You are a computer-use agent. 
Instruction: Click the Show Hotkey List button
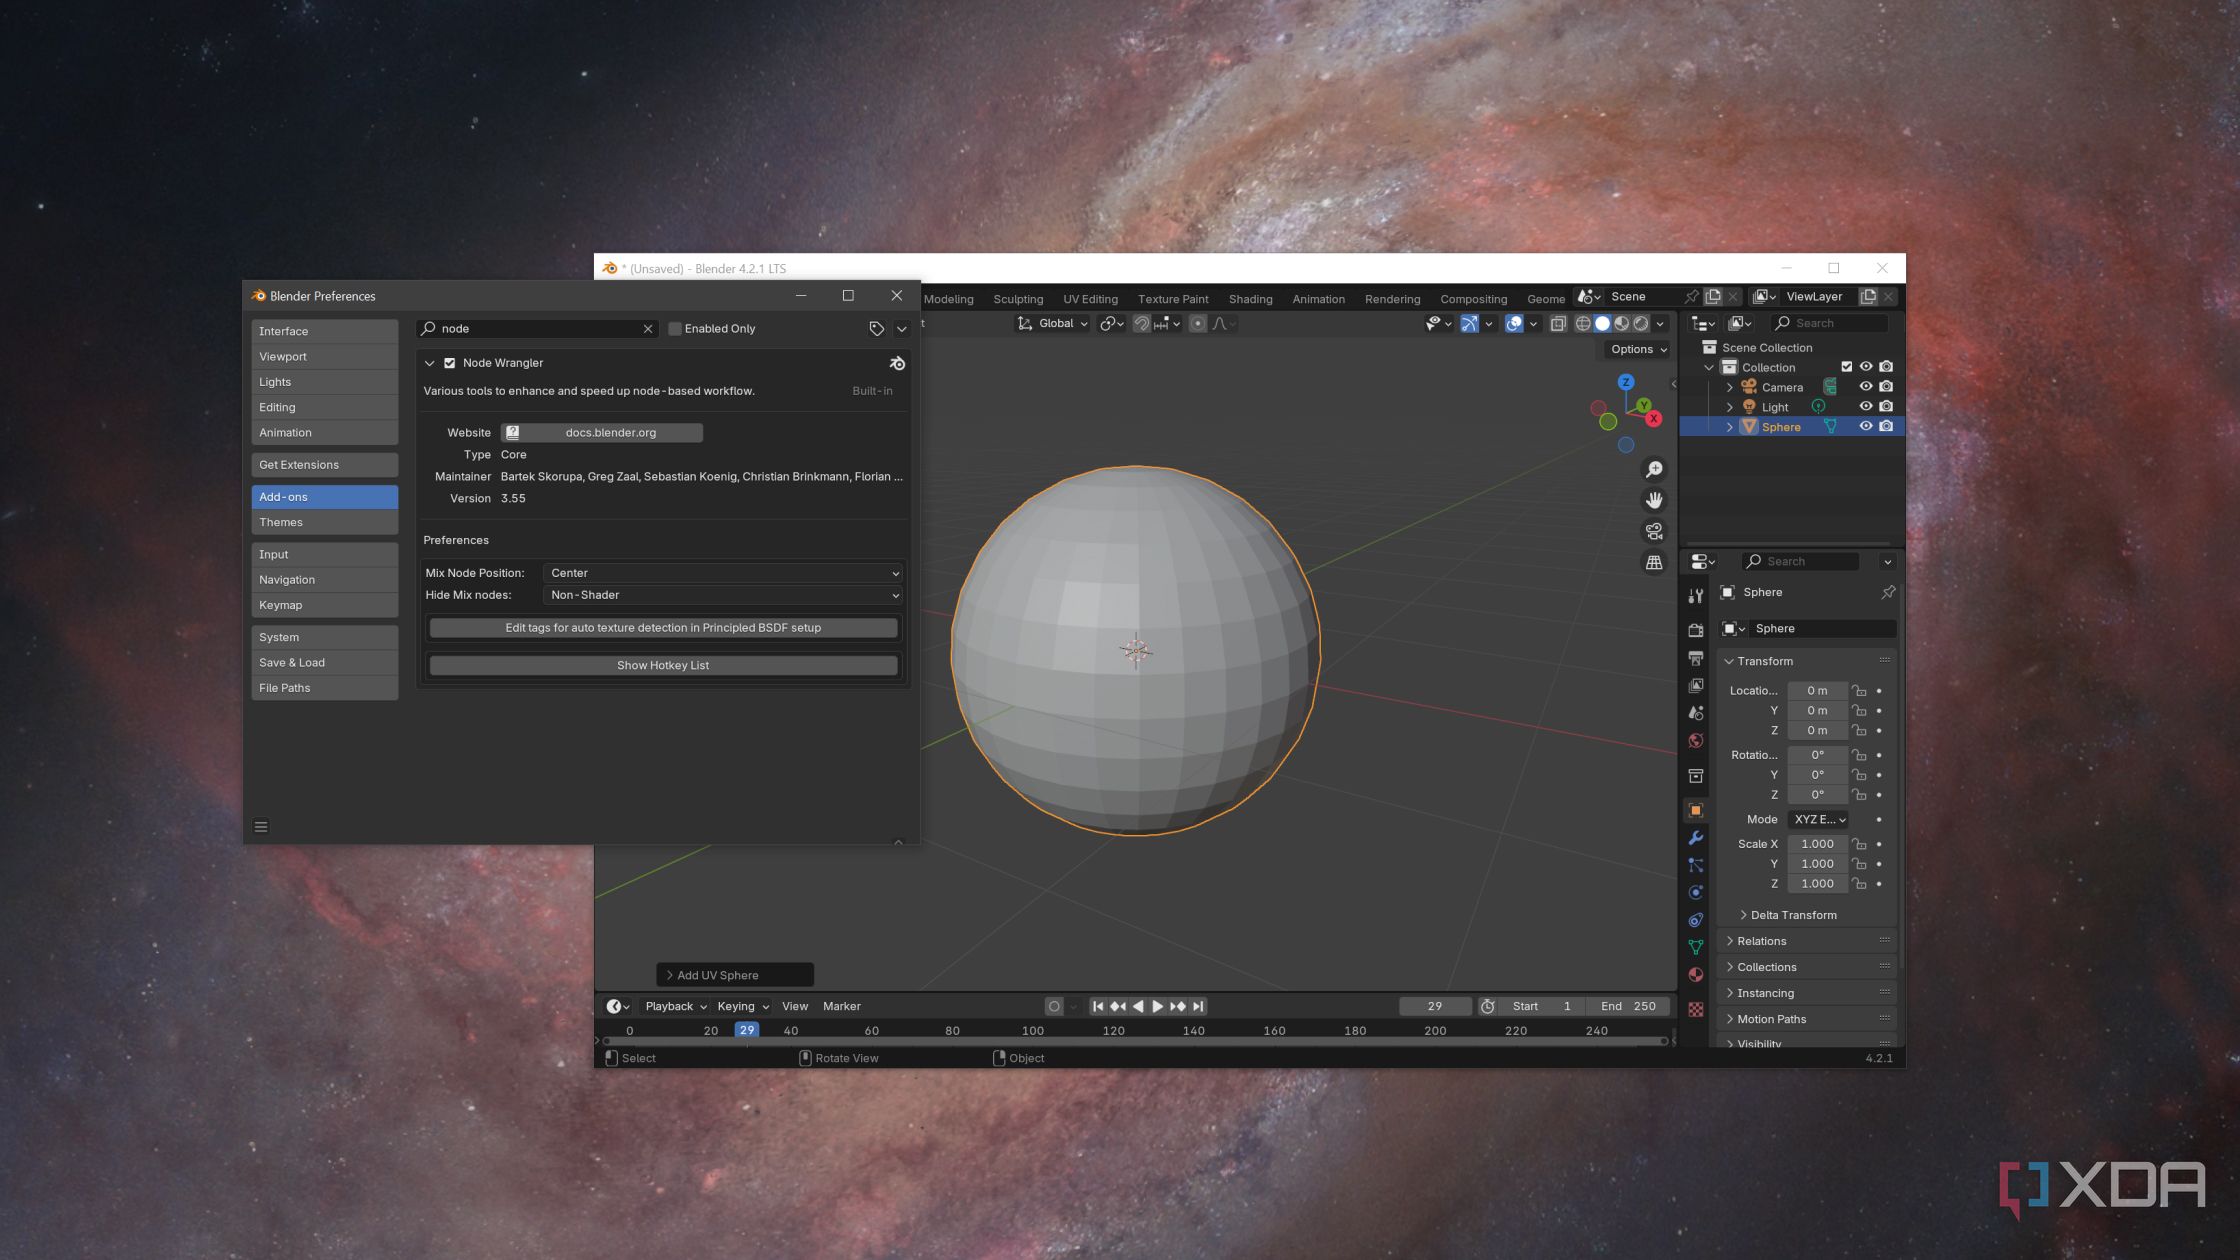pyautogui.click(x=663, y=666)
